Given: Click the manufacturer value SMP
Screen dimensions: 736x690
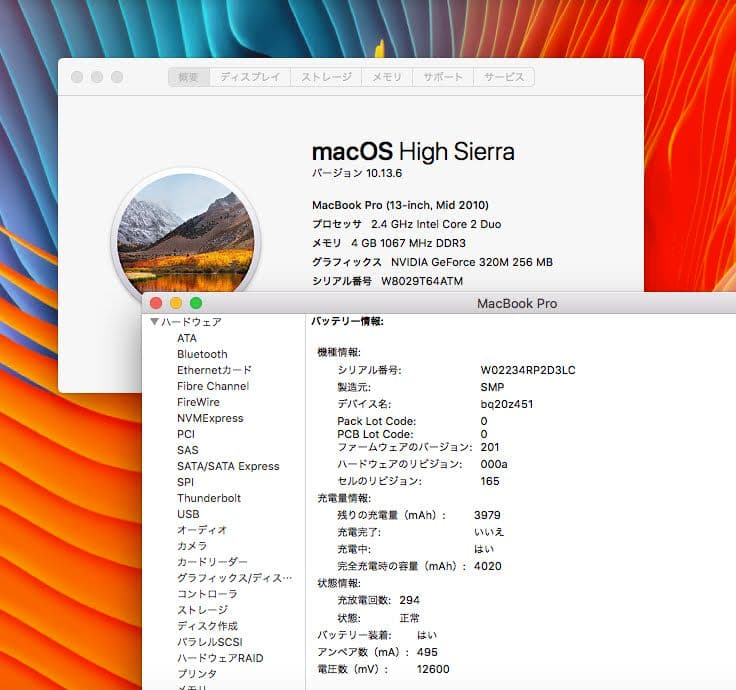Looking at the screenshot, I should pyautogui.click(x=492, y=387).
